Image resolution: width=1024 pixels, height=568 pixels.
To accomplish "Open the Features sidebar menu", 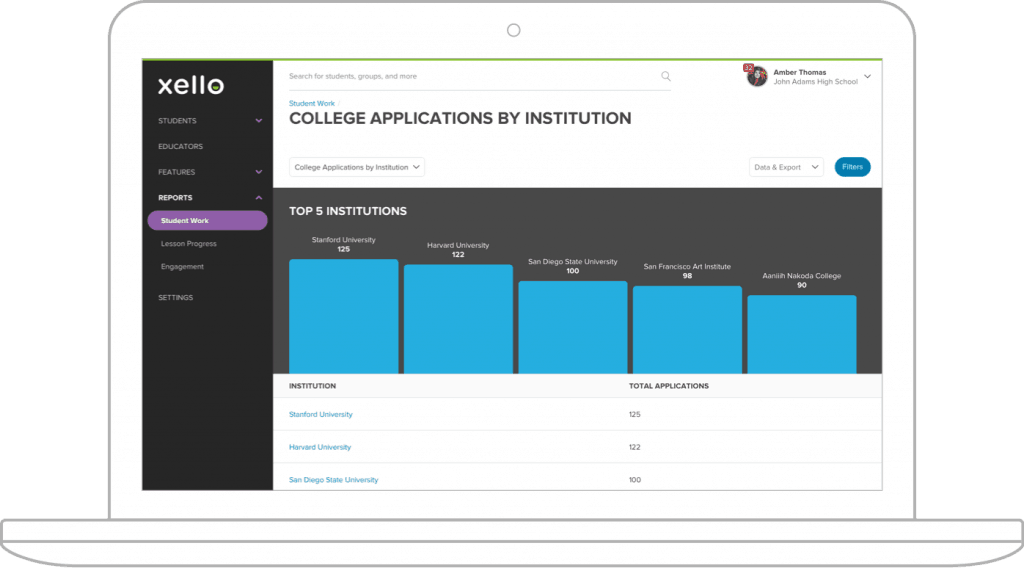I will (176, 172).
